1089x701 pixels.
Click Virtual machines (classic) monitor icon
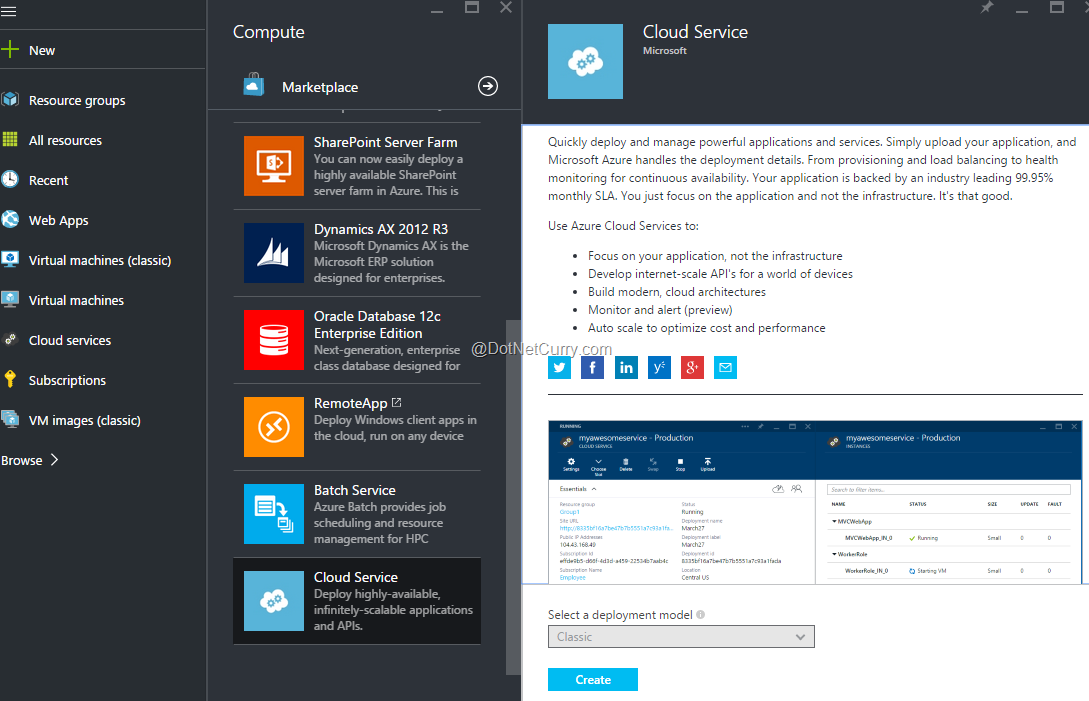pyautogui.click(x=10, y=260)
